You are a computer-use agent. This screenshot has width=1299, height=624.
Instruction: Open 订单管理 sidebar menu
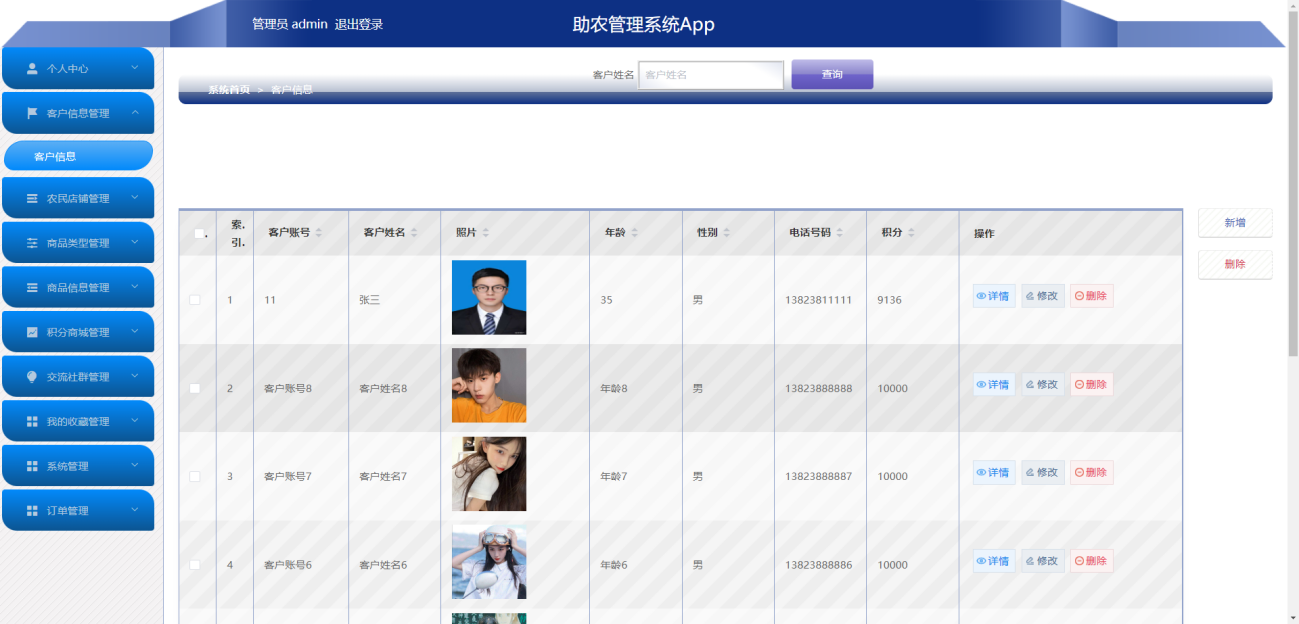[x=78, y=510]
